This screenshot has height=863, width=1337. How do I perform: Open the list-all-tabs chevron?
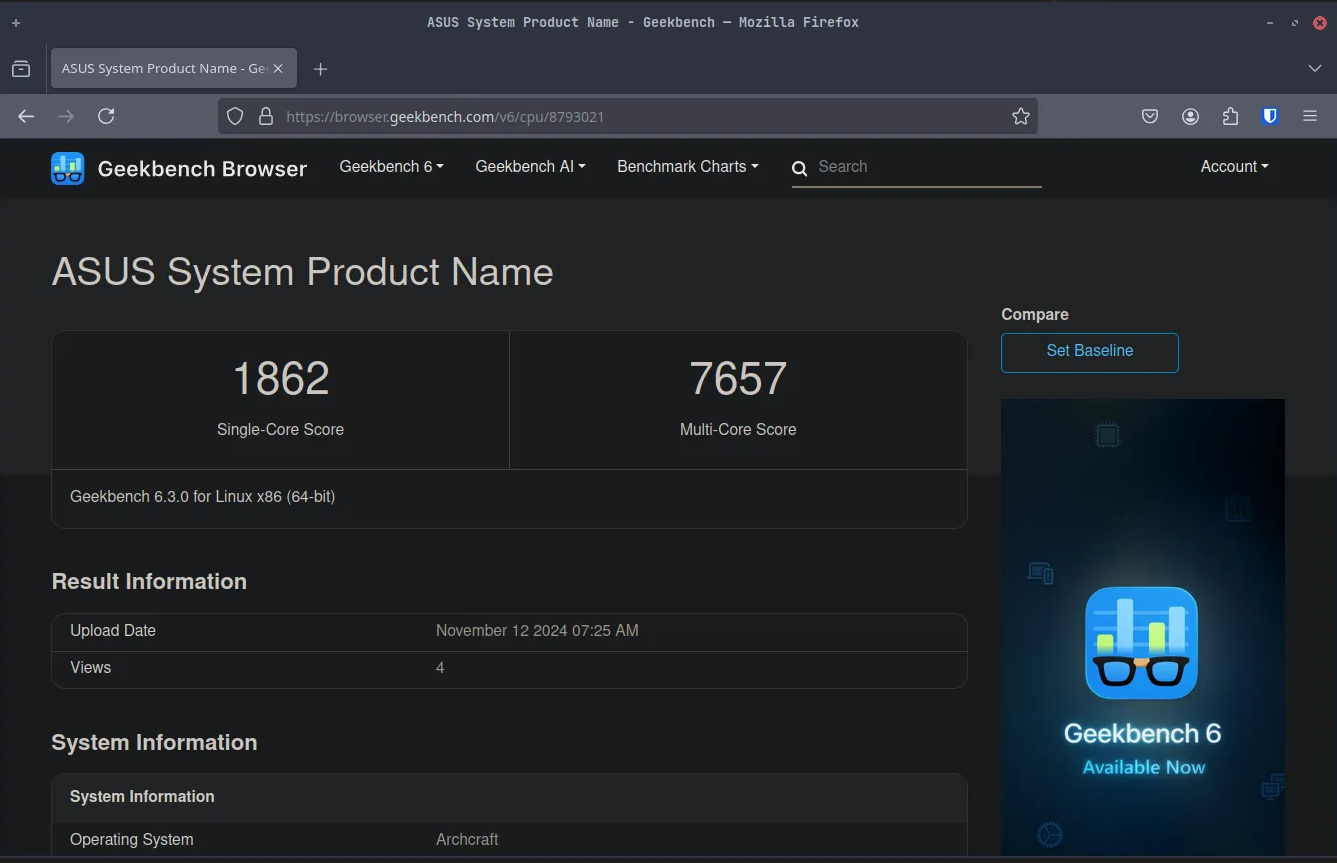(1315, 68)
